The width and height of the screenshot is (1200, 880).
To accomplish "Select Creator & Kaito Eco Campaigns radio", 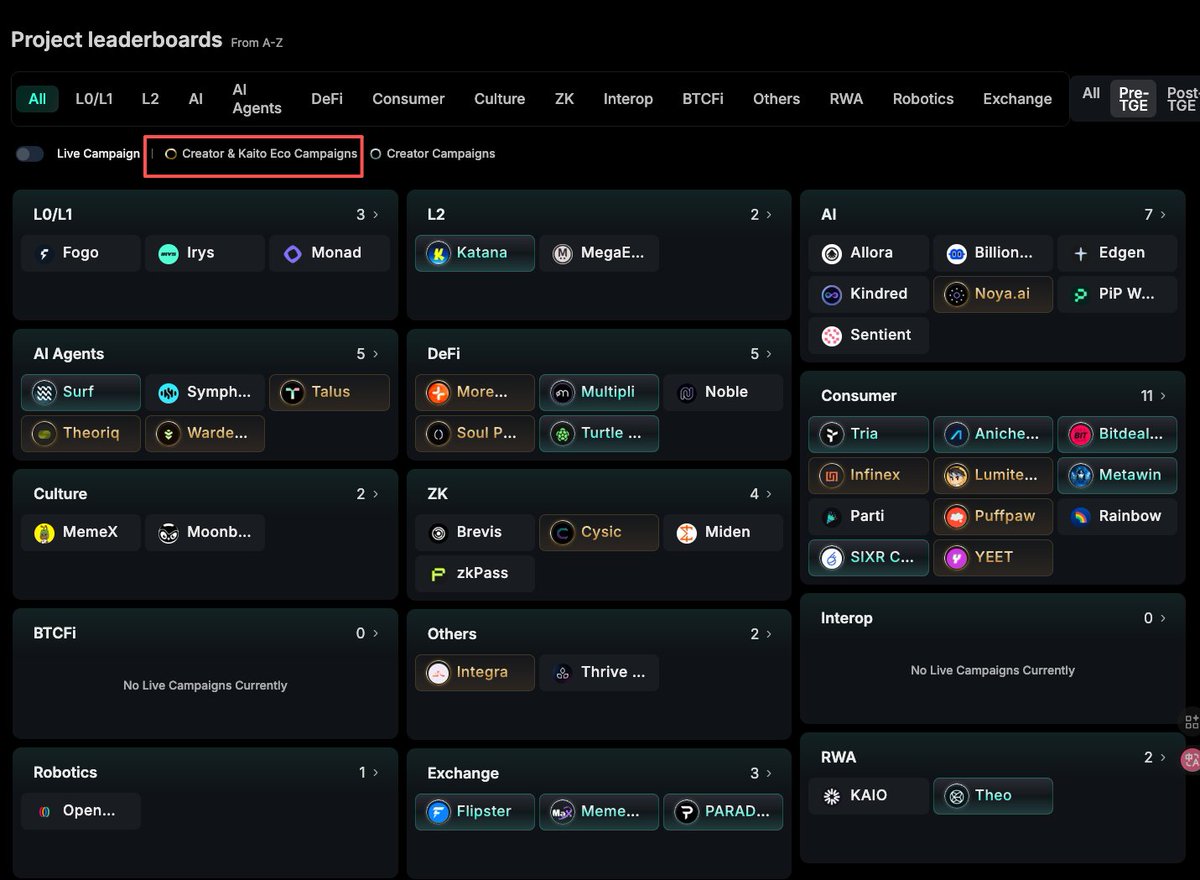I will coord(171,154).
